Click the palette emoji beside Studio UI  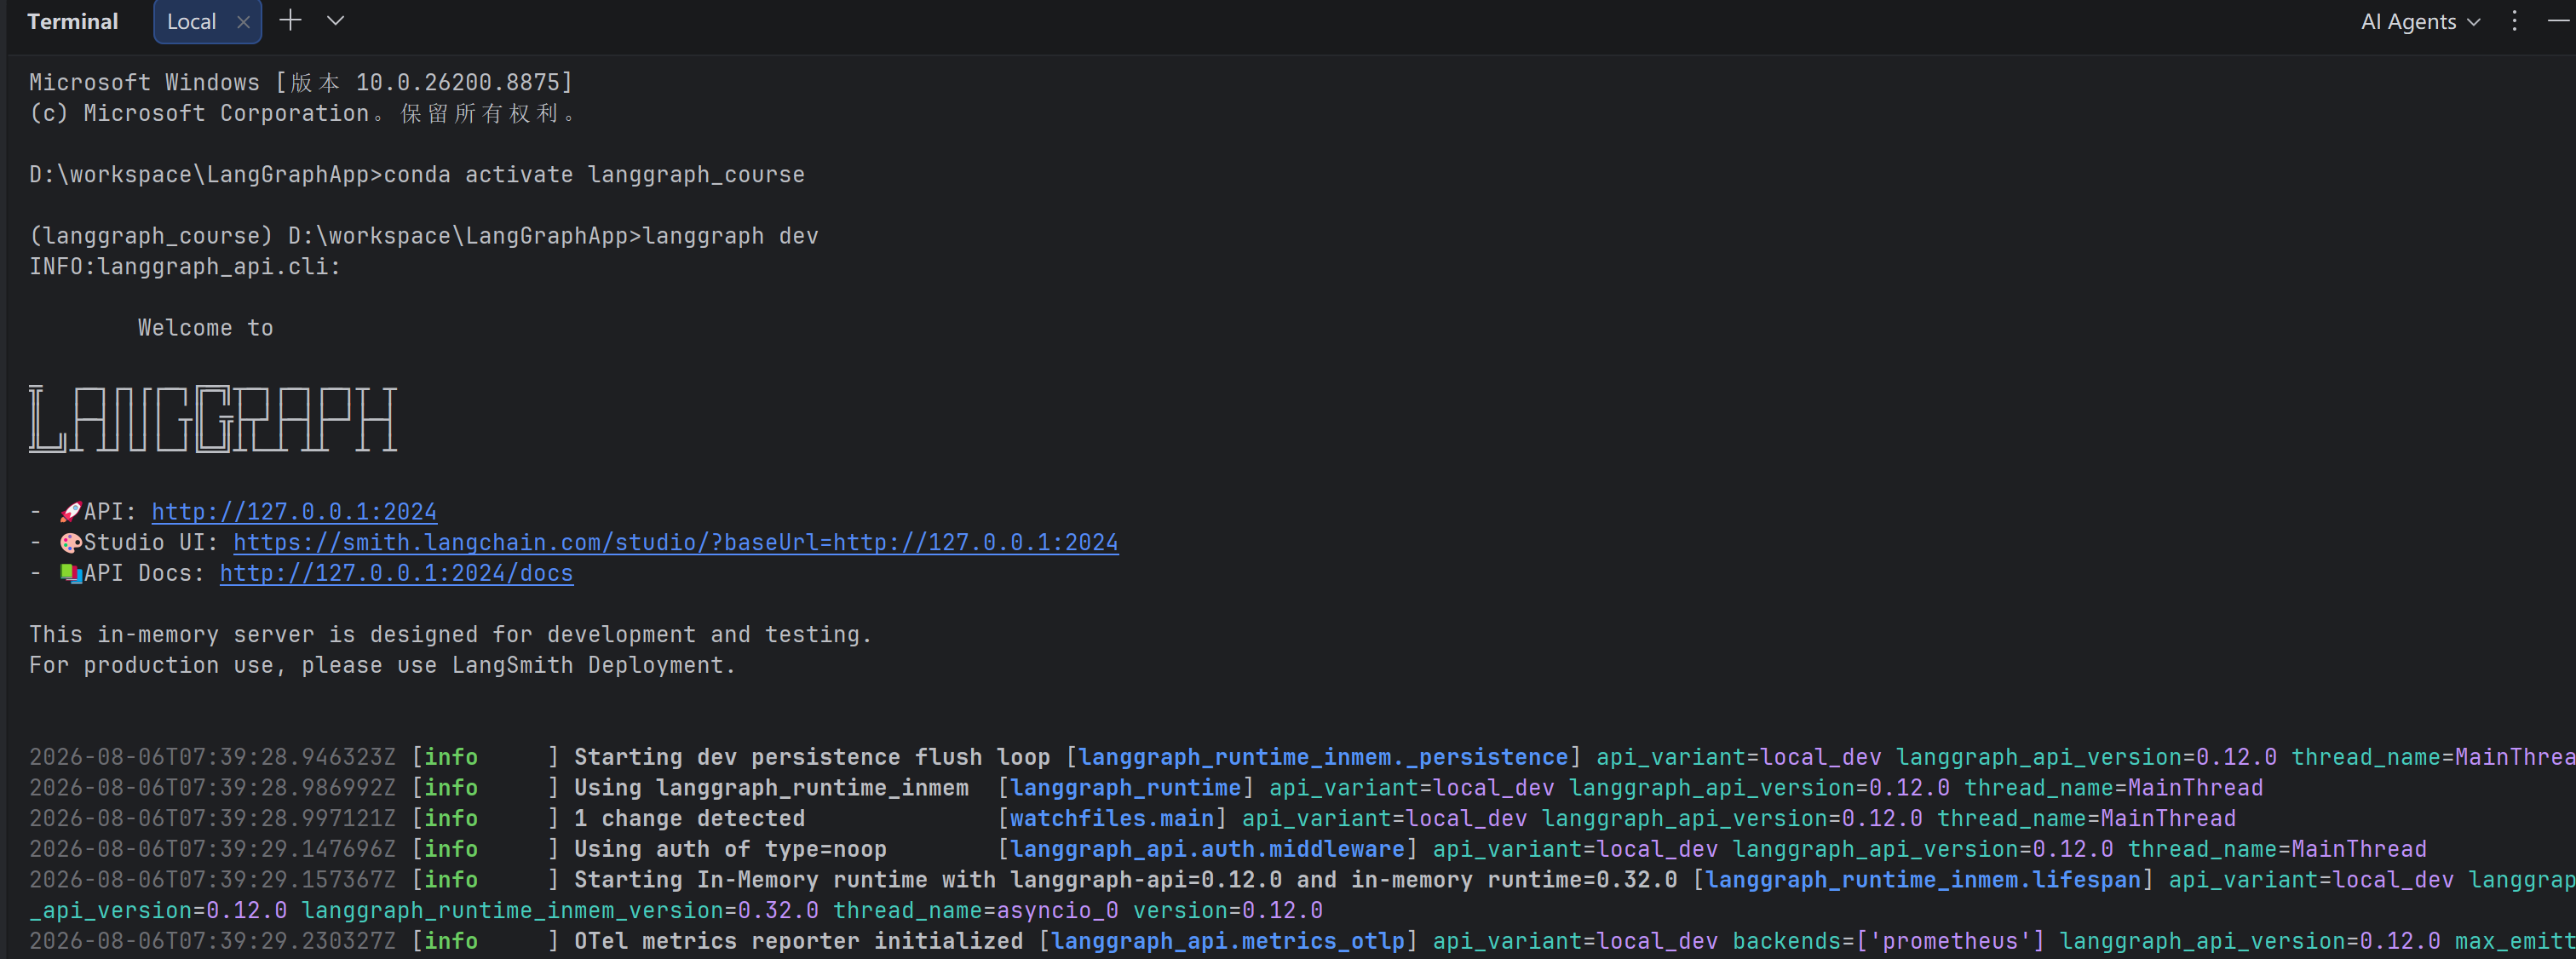point(70,543)
